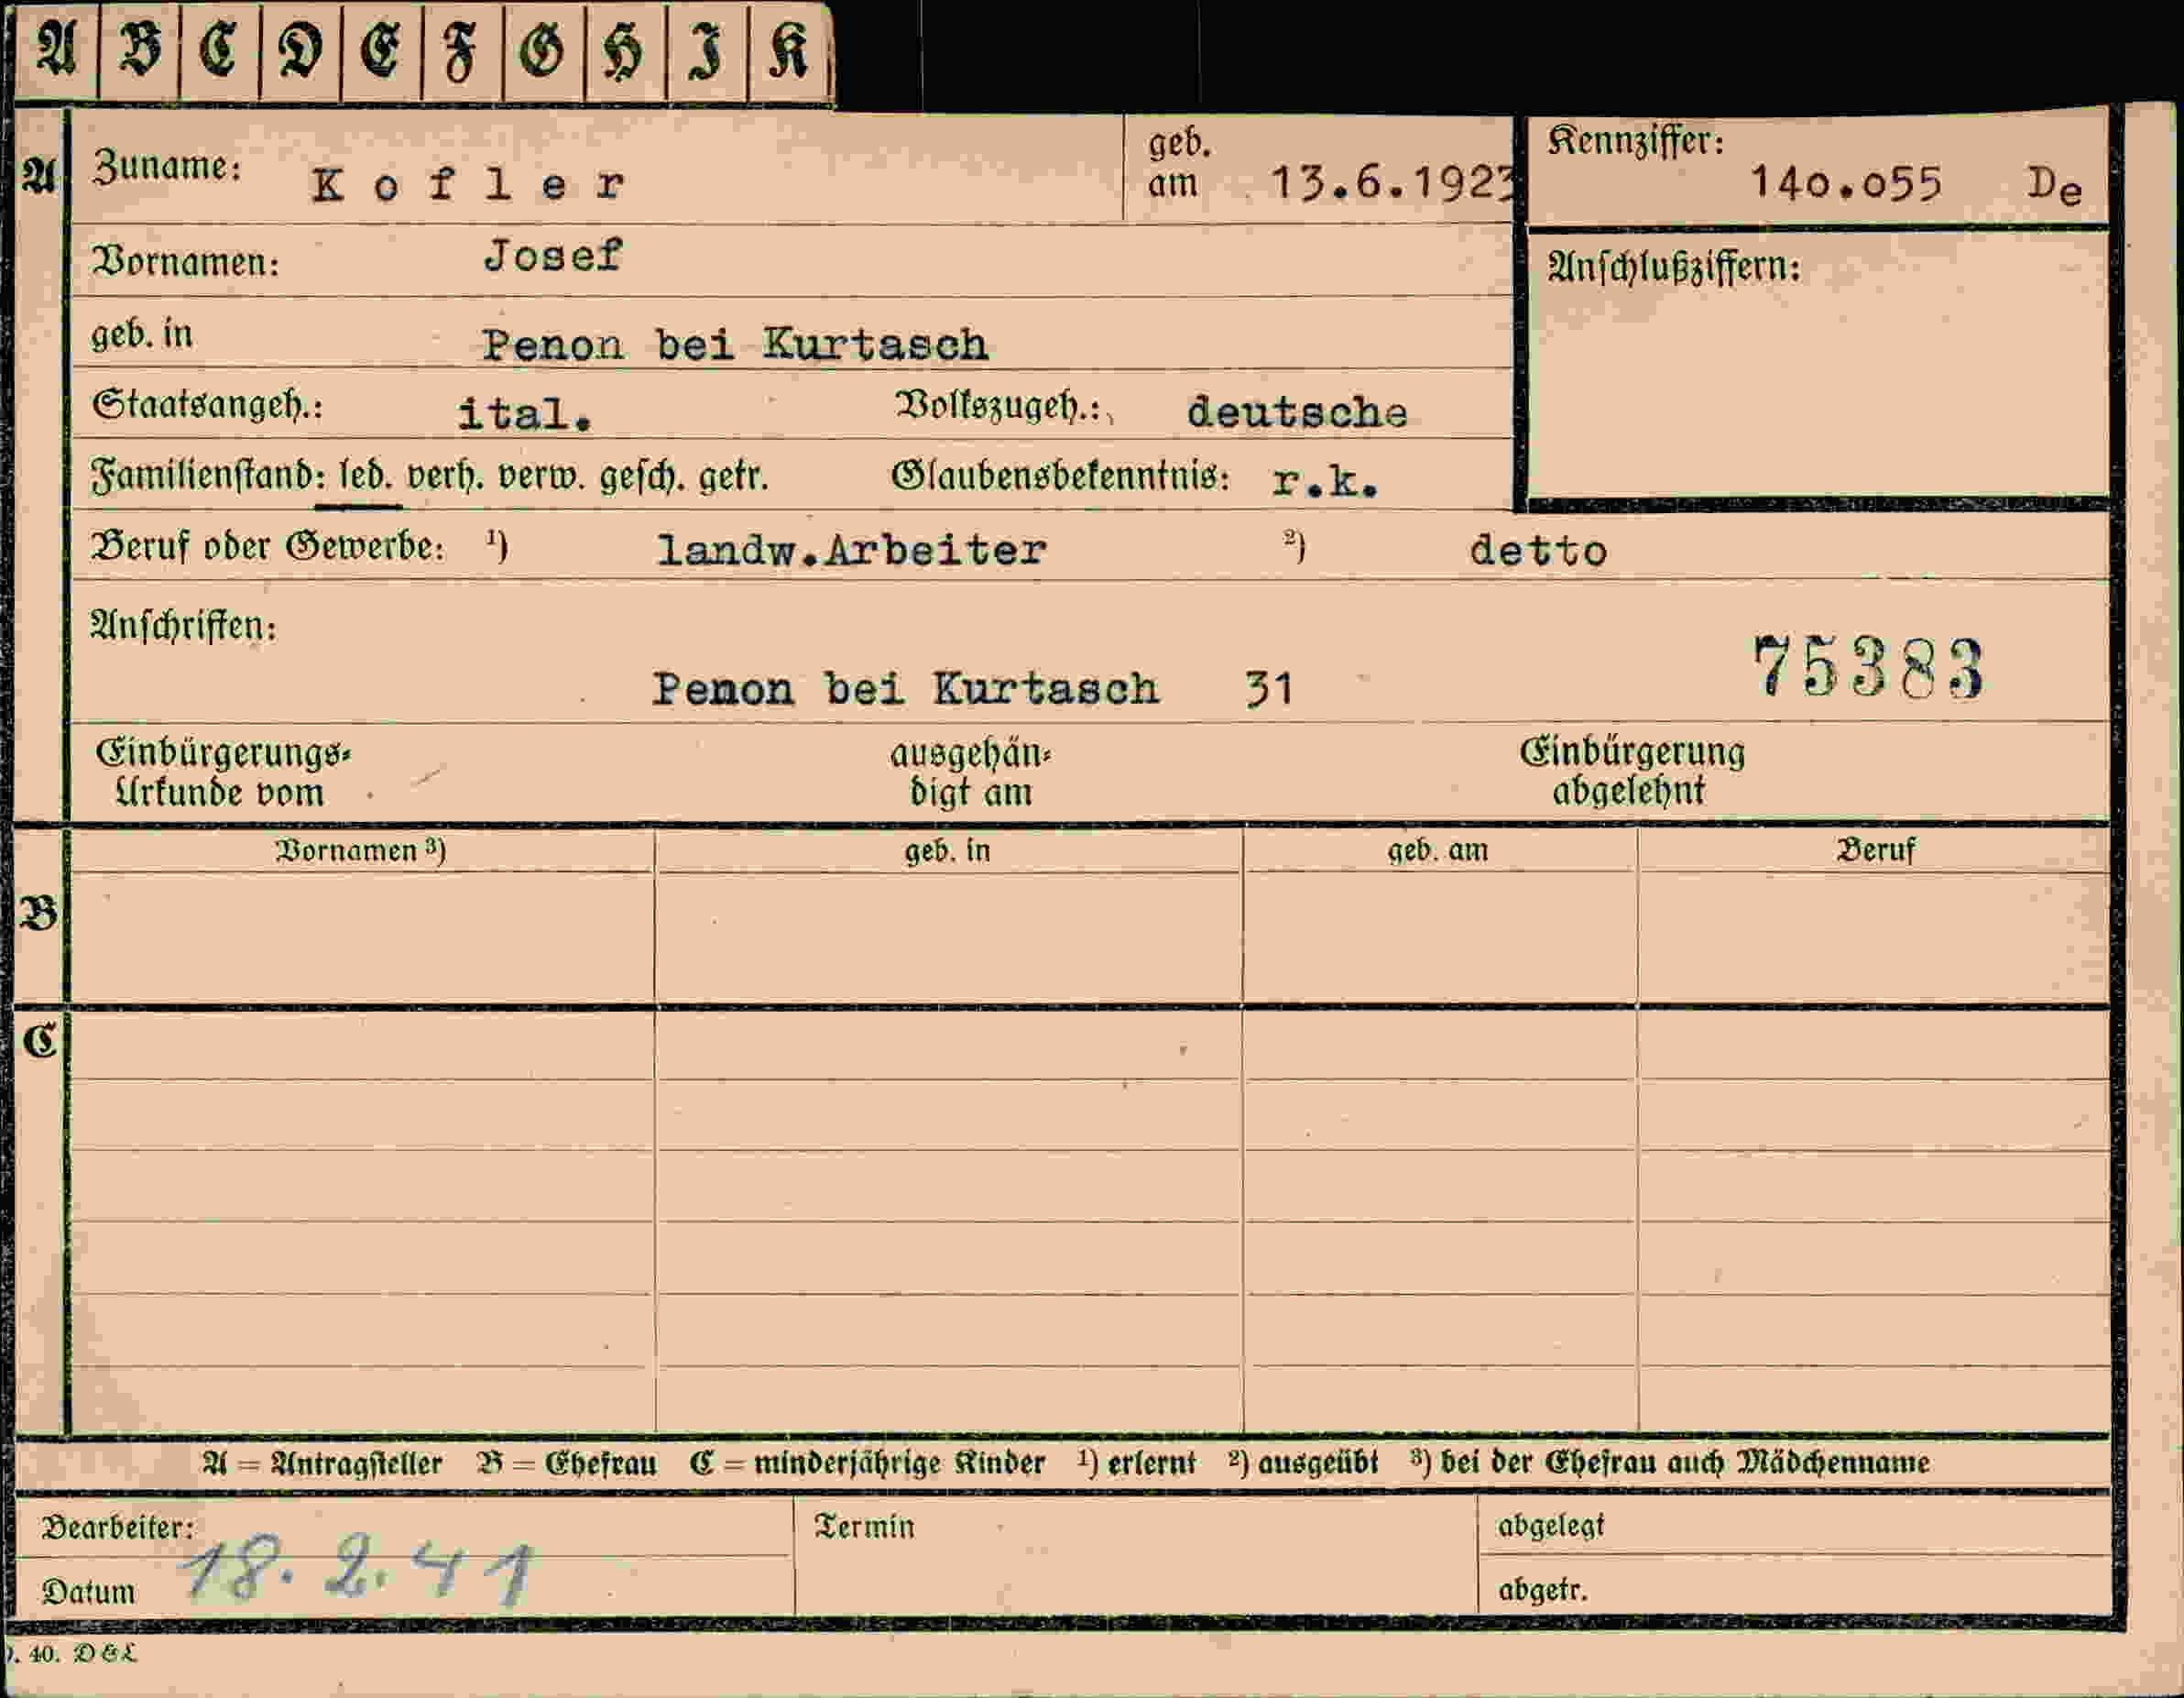Viewport: 2184px width, 1698px height.
Task: Select the index tab letter G
Action: pyautogui.click(x=542, y=50)
